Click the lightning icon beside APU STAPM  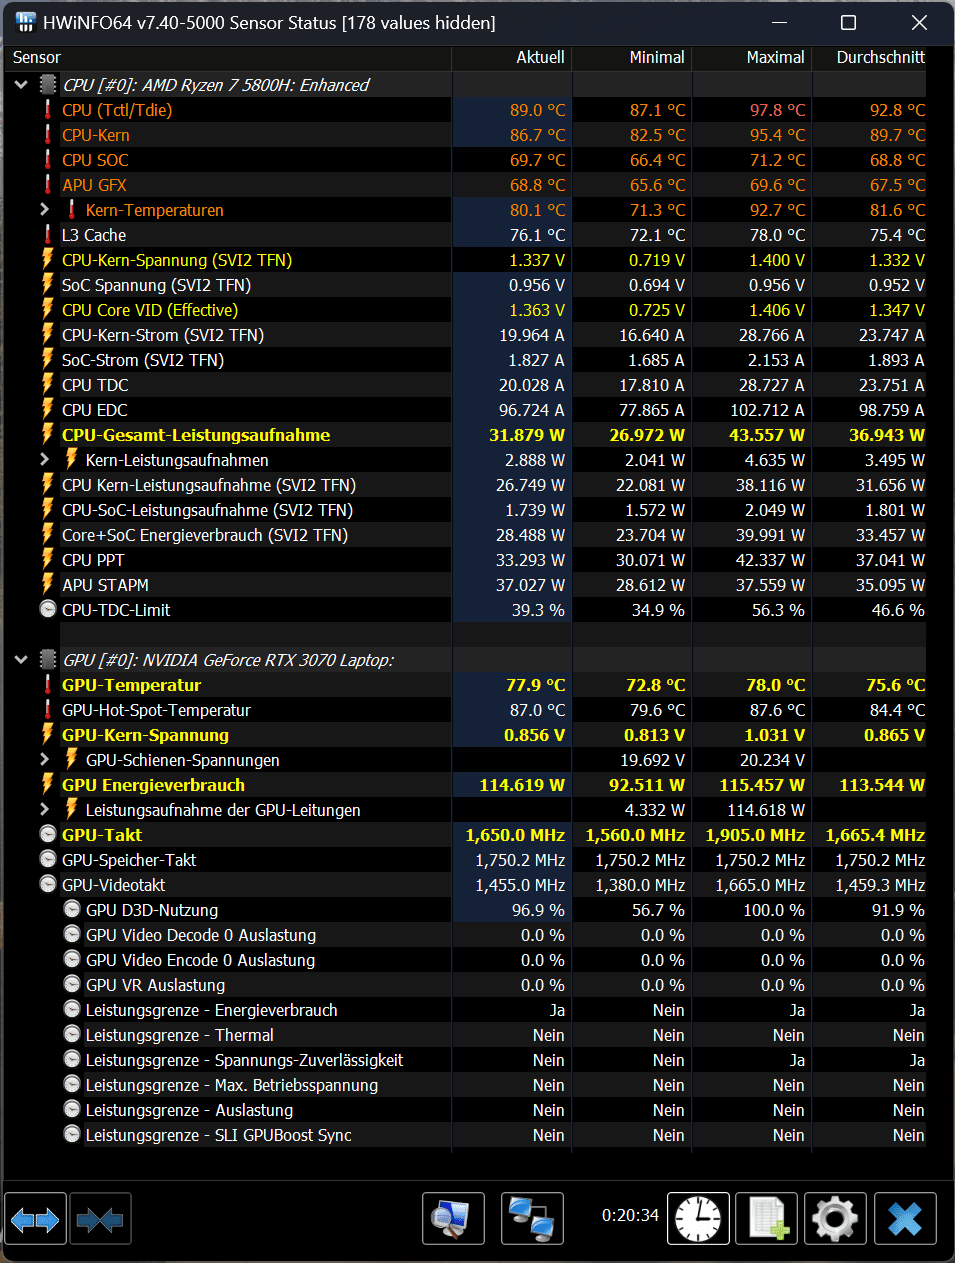(47, 585)
